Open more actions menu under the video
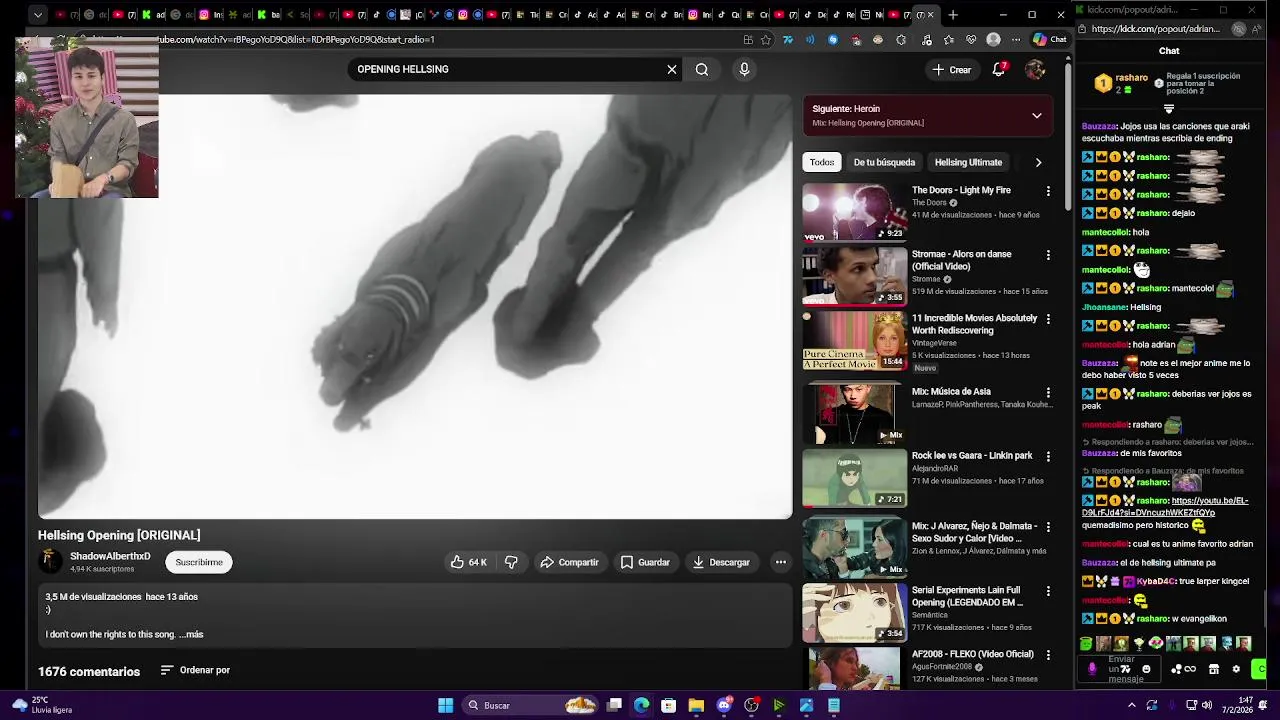The image size is (1280, 720). click(x=781, y=562)
